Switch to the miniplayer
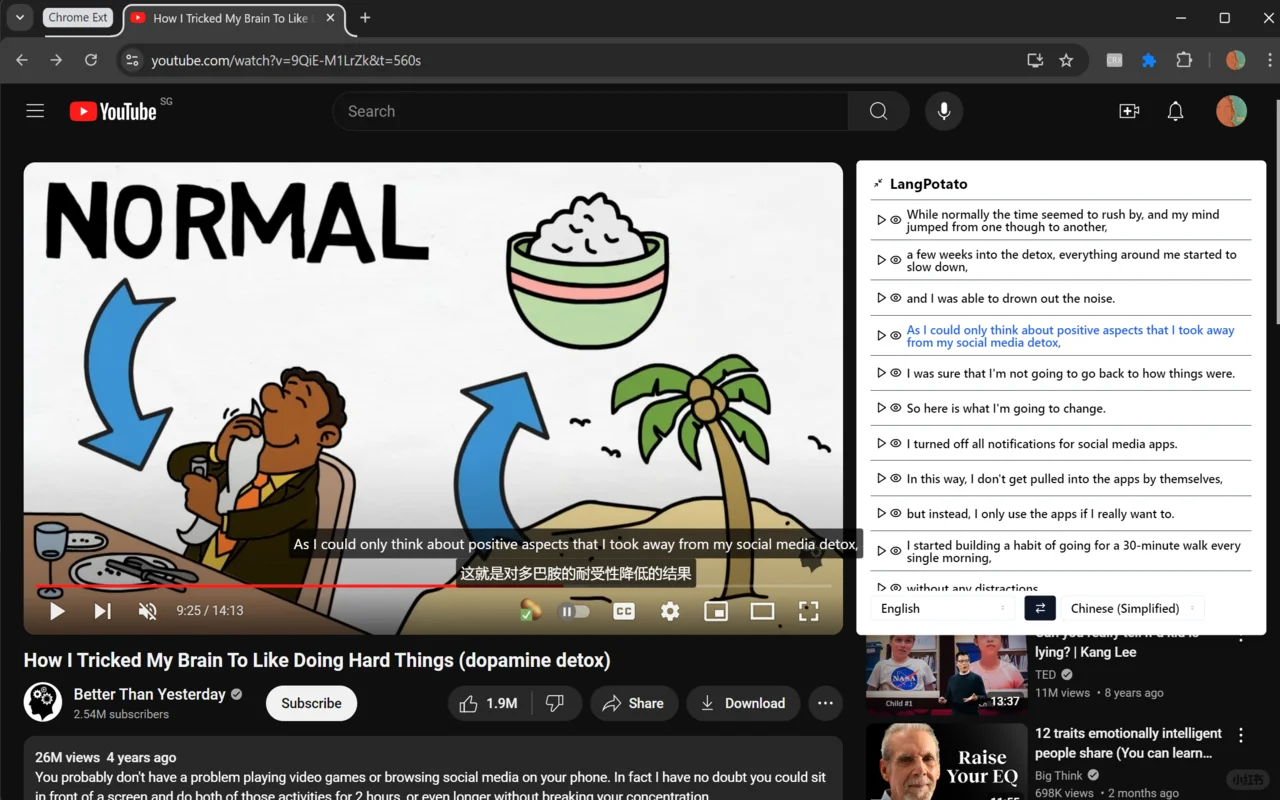1280x800 pixels. [x=716, y=610]
